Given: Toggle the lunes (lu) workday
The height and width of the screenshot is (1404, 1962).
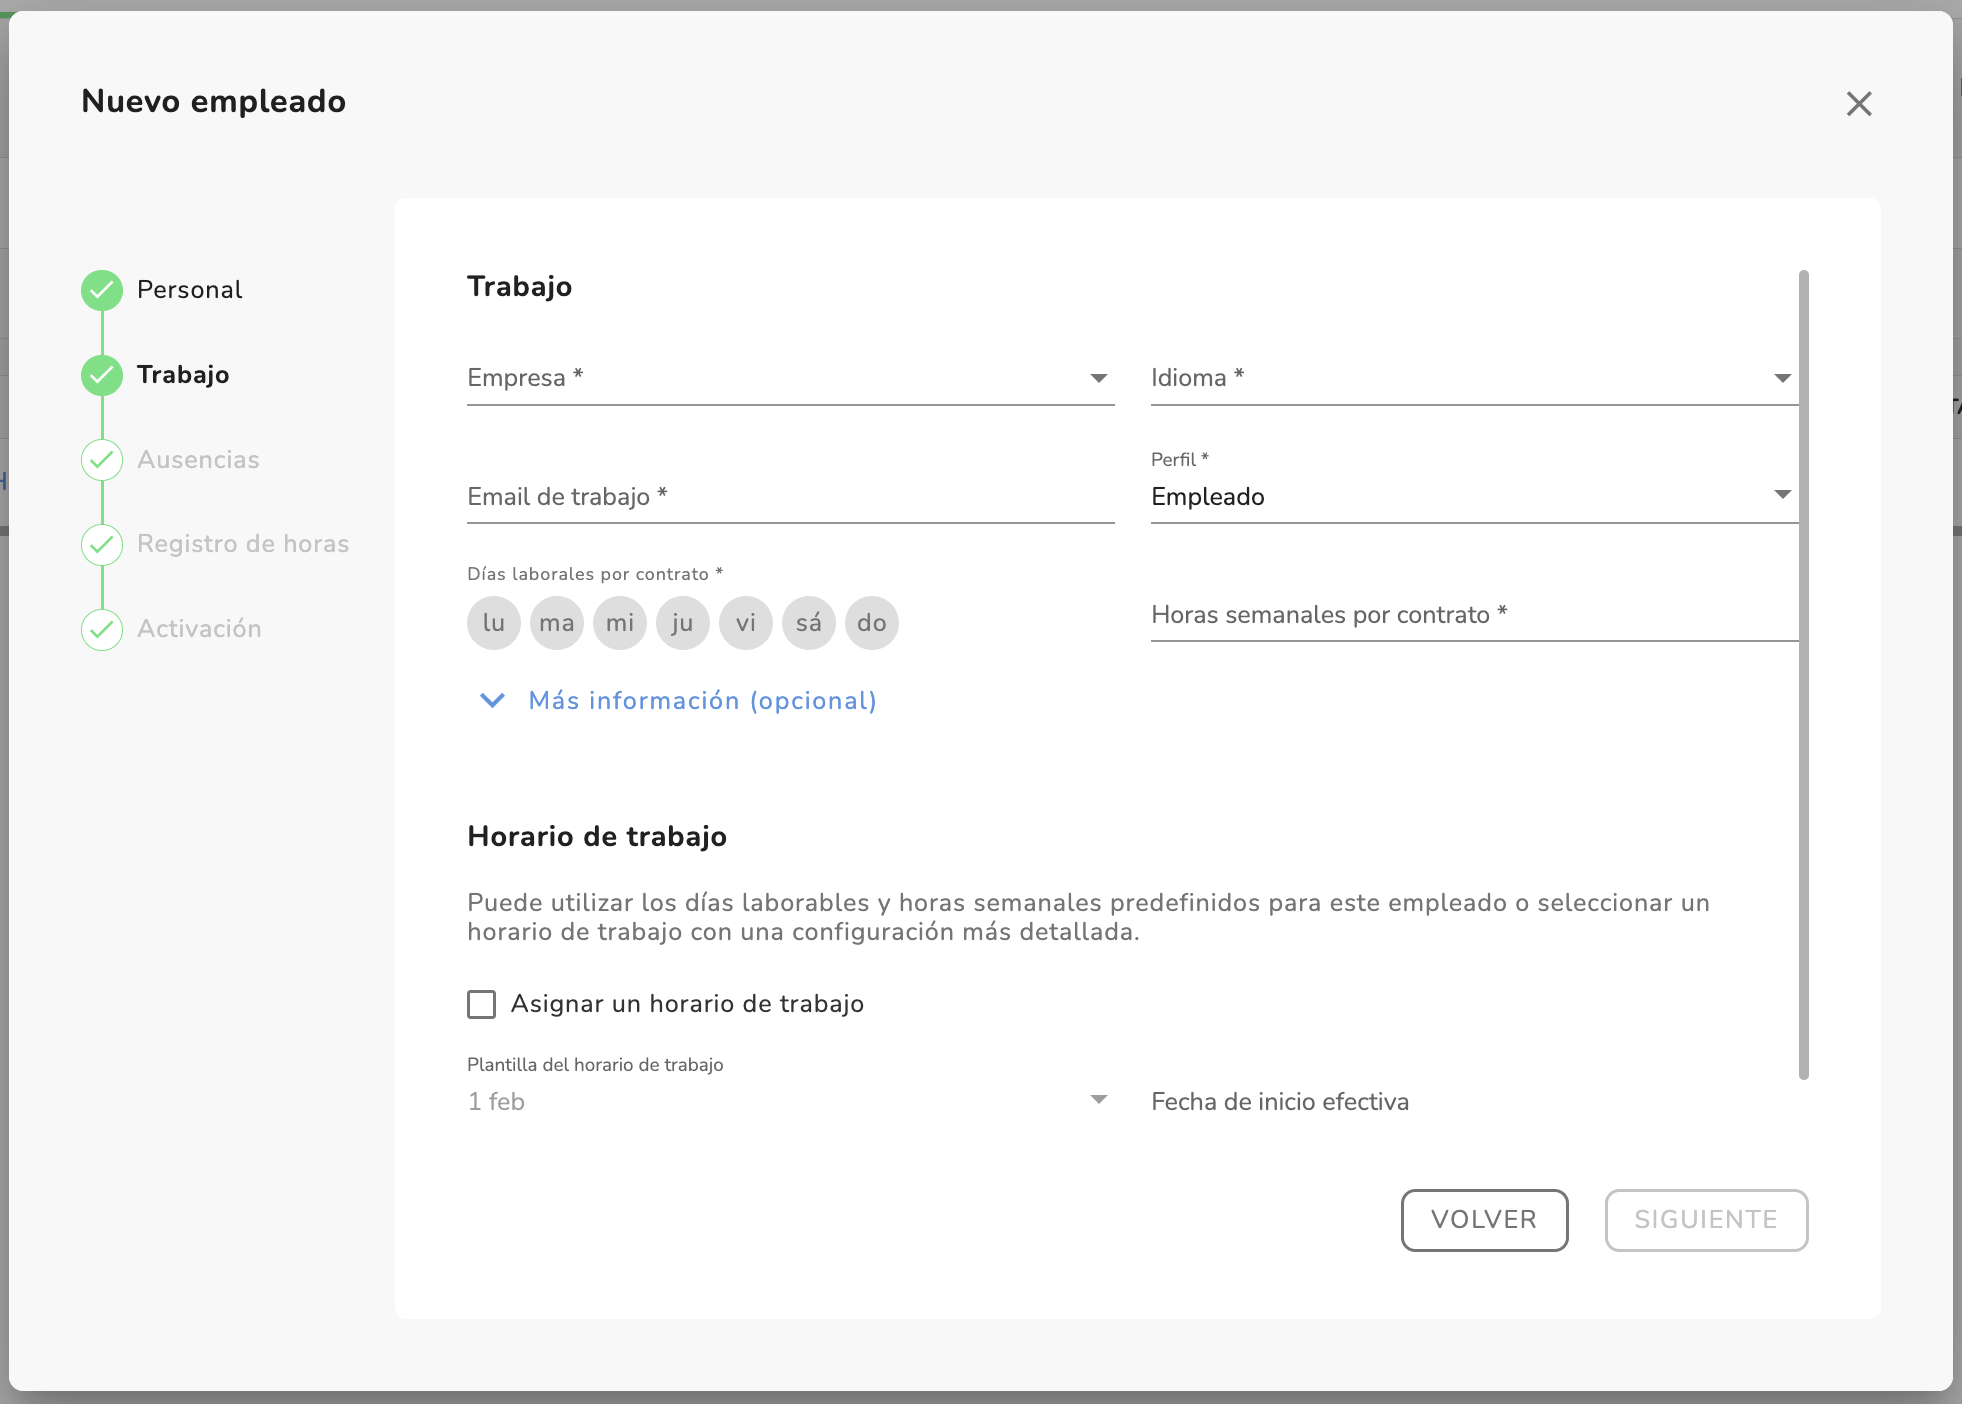Looking at the screenshot, I should (x=494, y=623).
